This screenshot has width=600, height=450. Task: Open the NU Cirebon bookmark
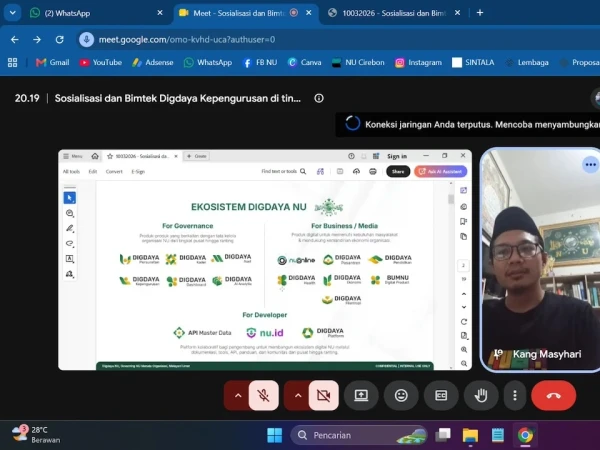pyautogui.click(x=358, y=62)
